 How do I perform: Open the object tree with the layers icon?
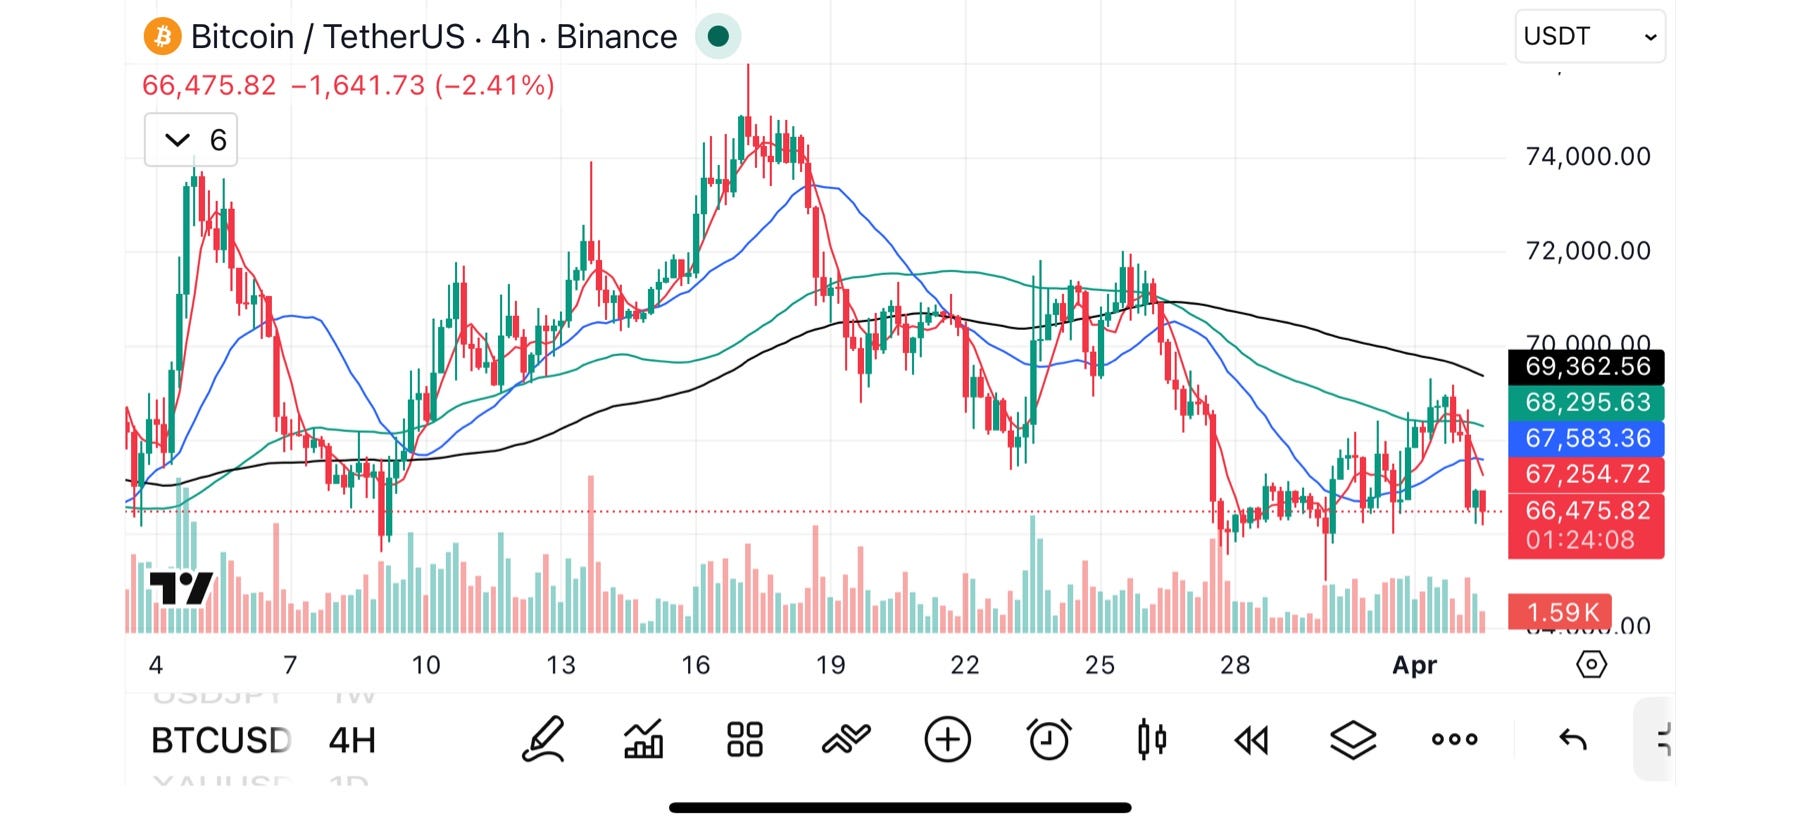tap(1352, 740)
